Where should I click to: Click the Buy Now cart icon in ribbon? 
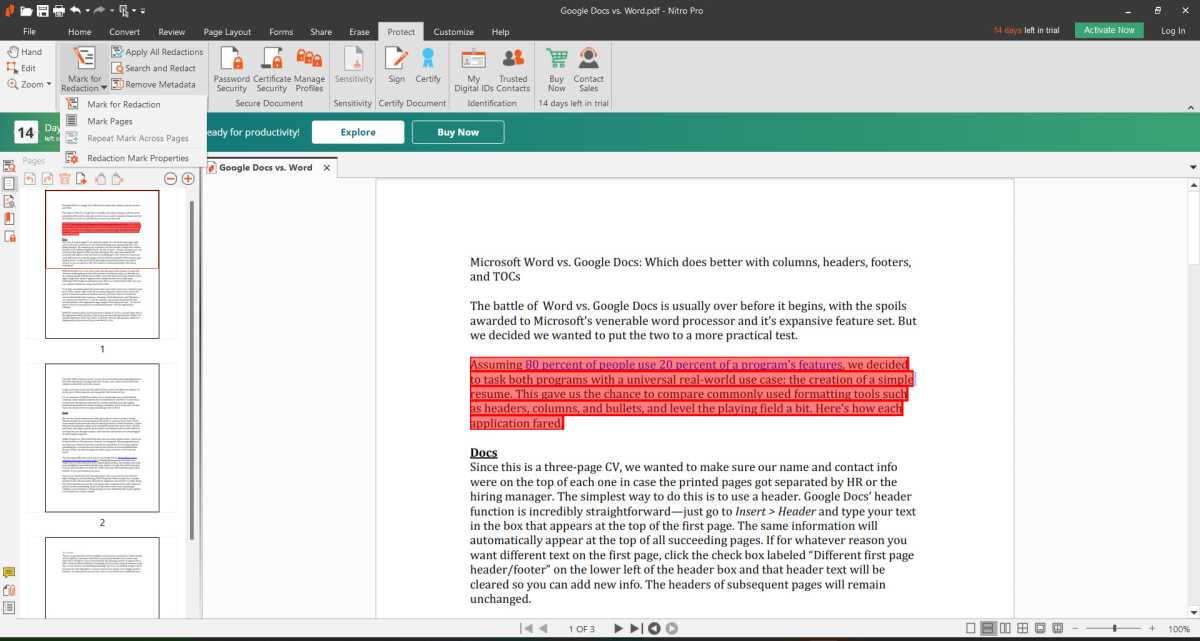557,70
